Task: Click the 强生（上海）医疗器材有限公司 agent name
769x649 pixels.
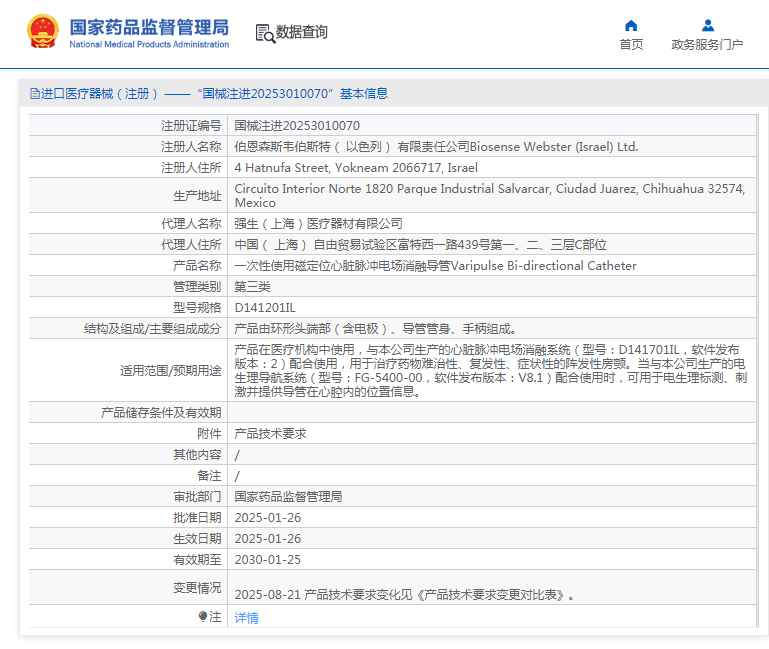Action: coord(318,224)
